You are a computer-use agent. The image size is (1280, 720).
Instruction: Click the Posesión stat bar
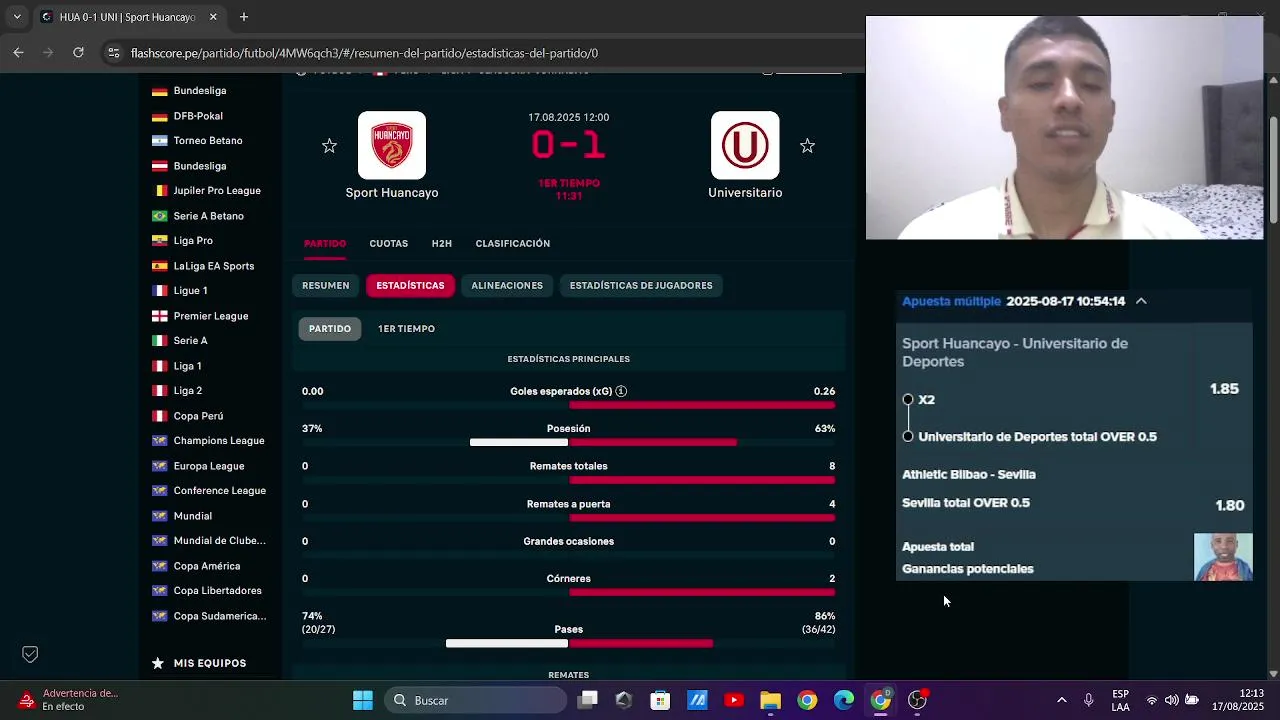click(x=568, y=442)
